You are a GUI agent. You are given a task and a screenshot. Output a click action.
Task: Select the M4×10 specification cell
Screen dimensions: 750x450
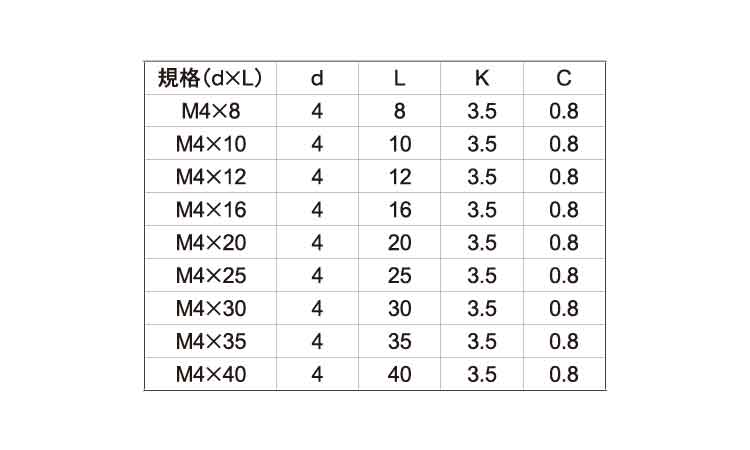[210, 144]
